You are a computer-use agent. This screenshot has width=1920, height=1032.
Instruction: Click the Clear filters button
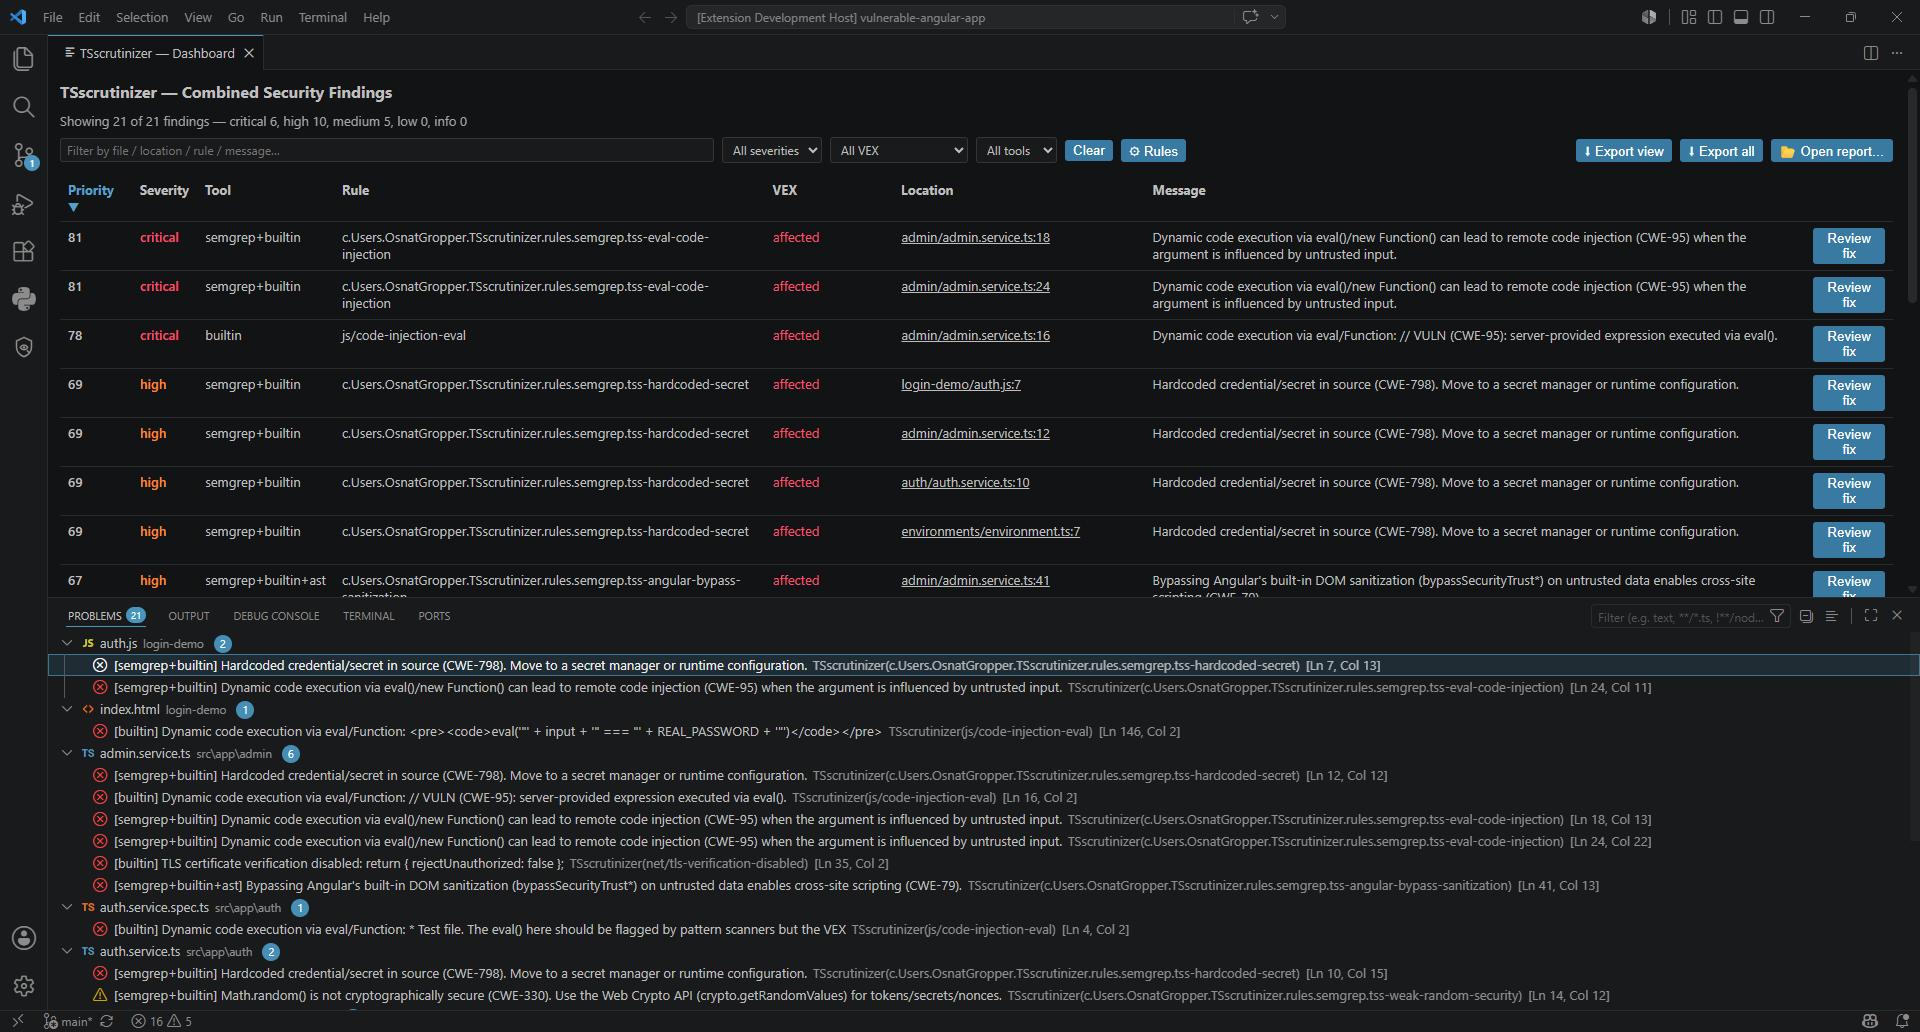click(1089, 151)
